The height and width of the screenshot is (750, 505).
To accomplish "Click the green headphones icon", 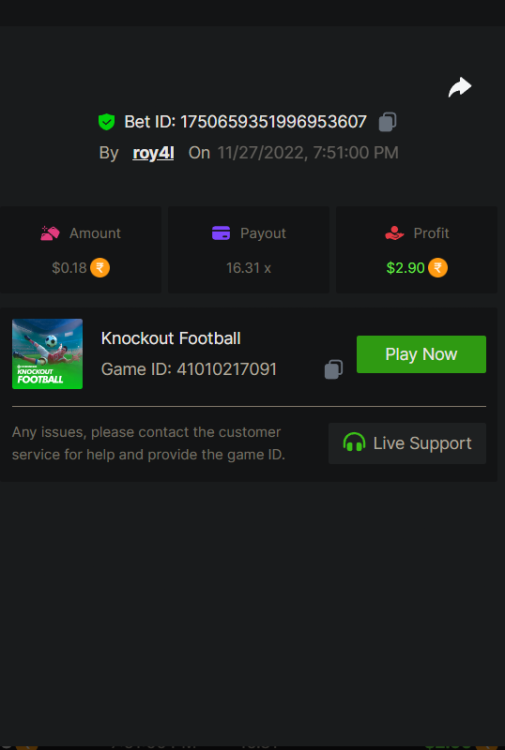I will tap(354, 442).
